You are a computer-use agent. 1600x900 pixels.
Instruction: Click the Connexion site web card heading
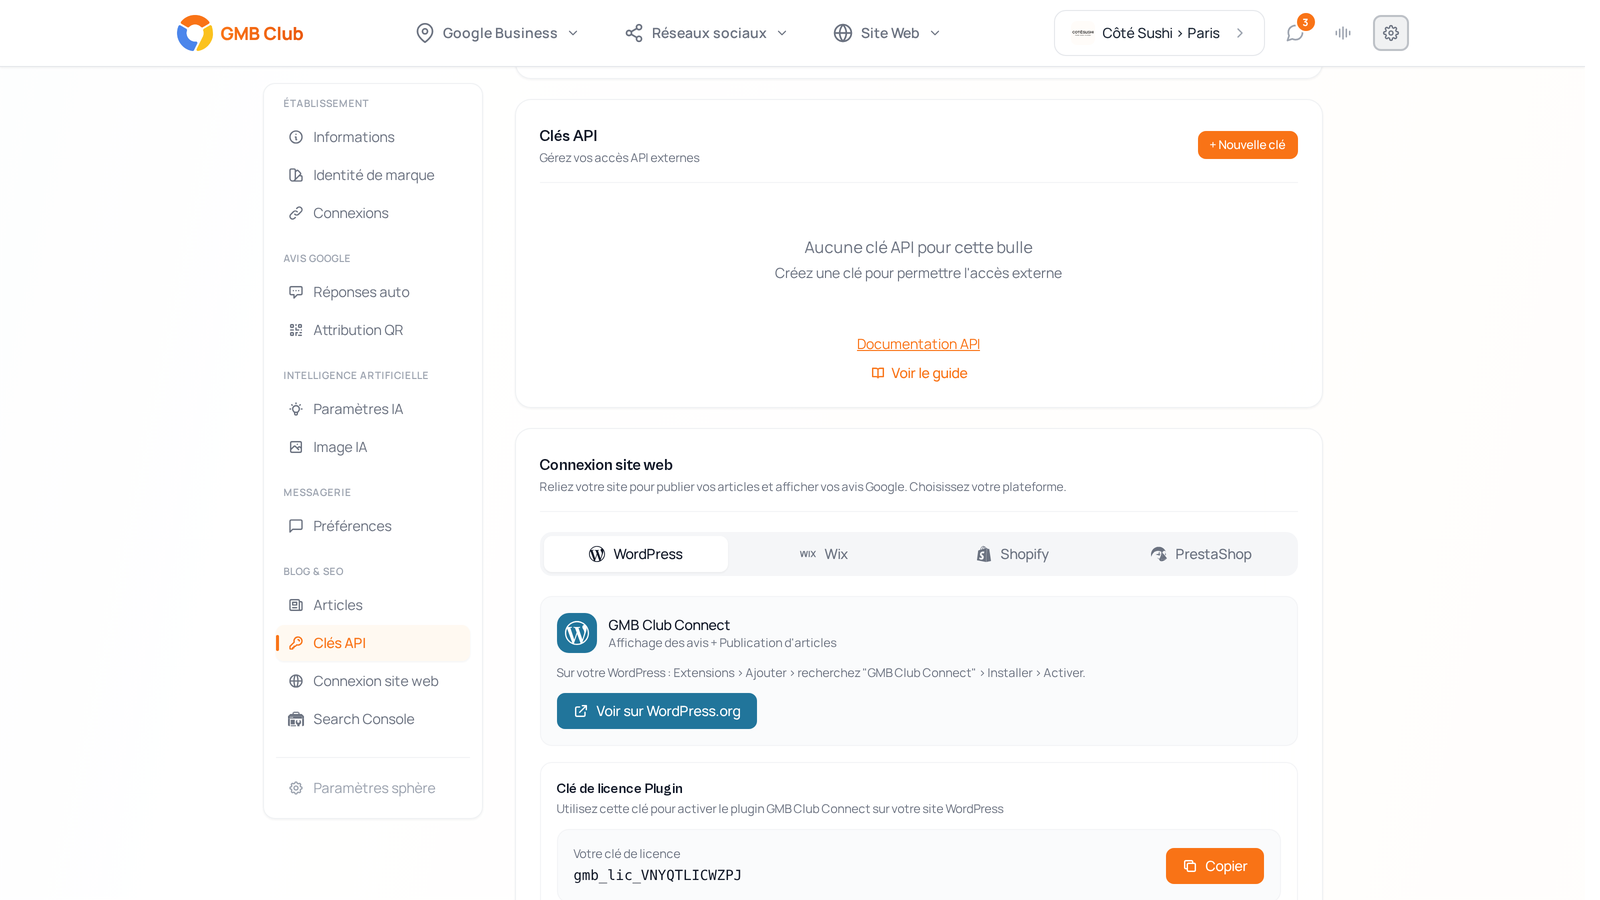[606, 465]
